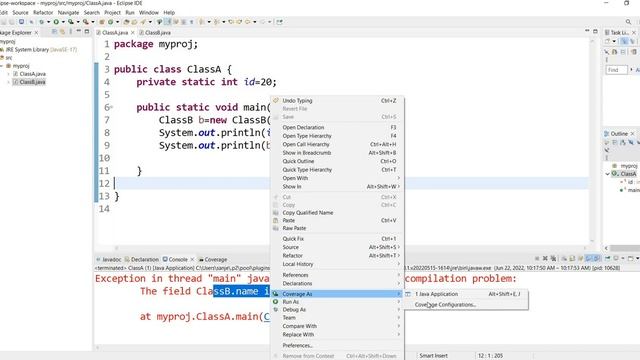The height and width of the screenshot is (360, 640).
Task: Switch to Coverage view tab
Action: tap(213, 260)
